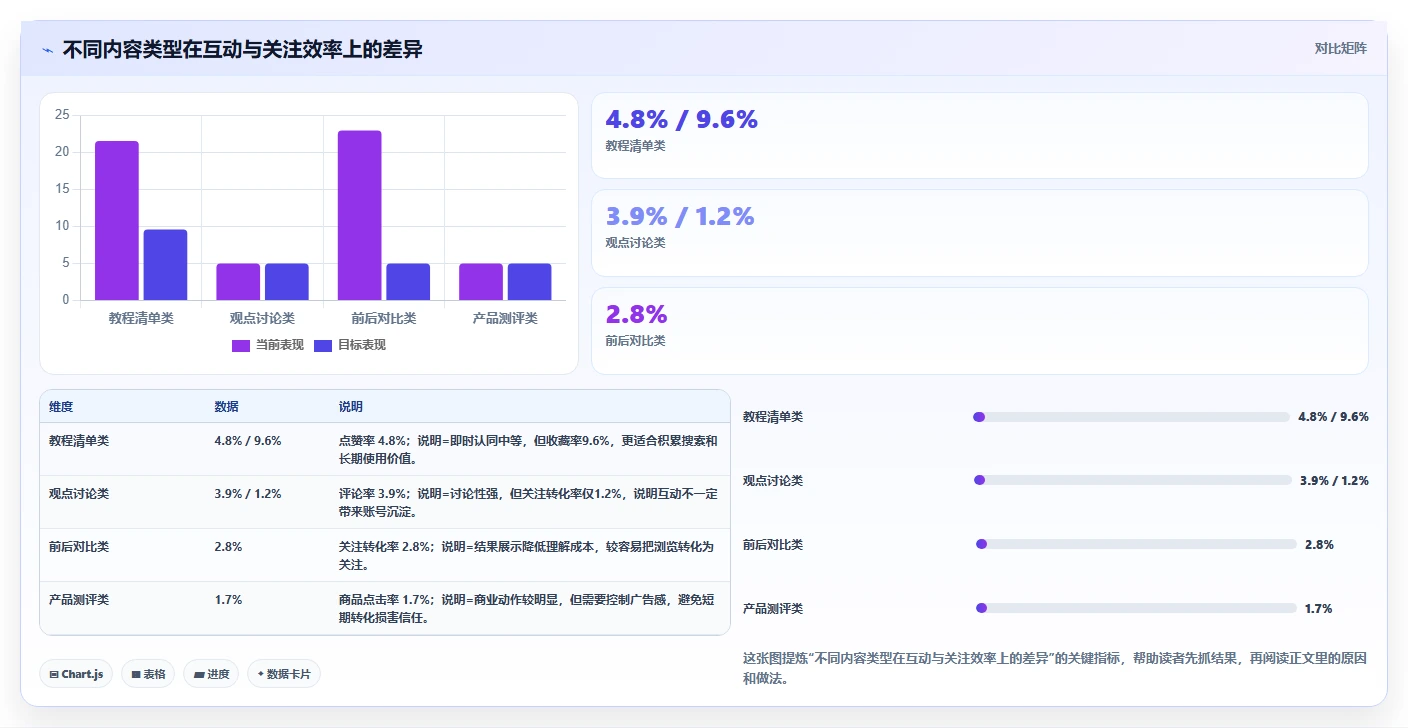Click the 教程清单类 current purple bar

117,220
